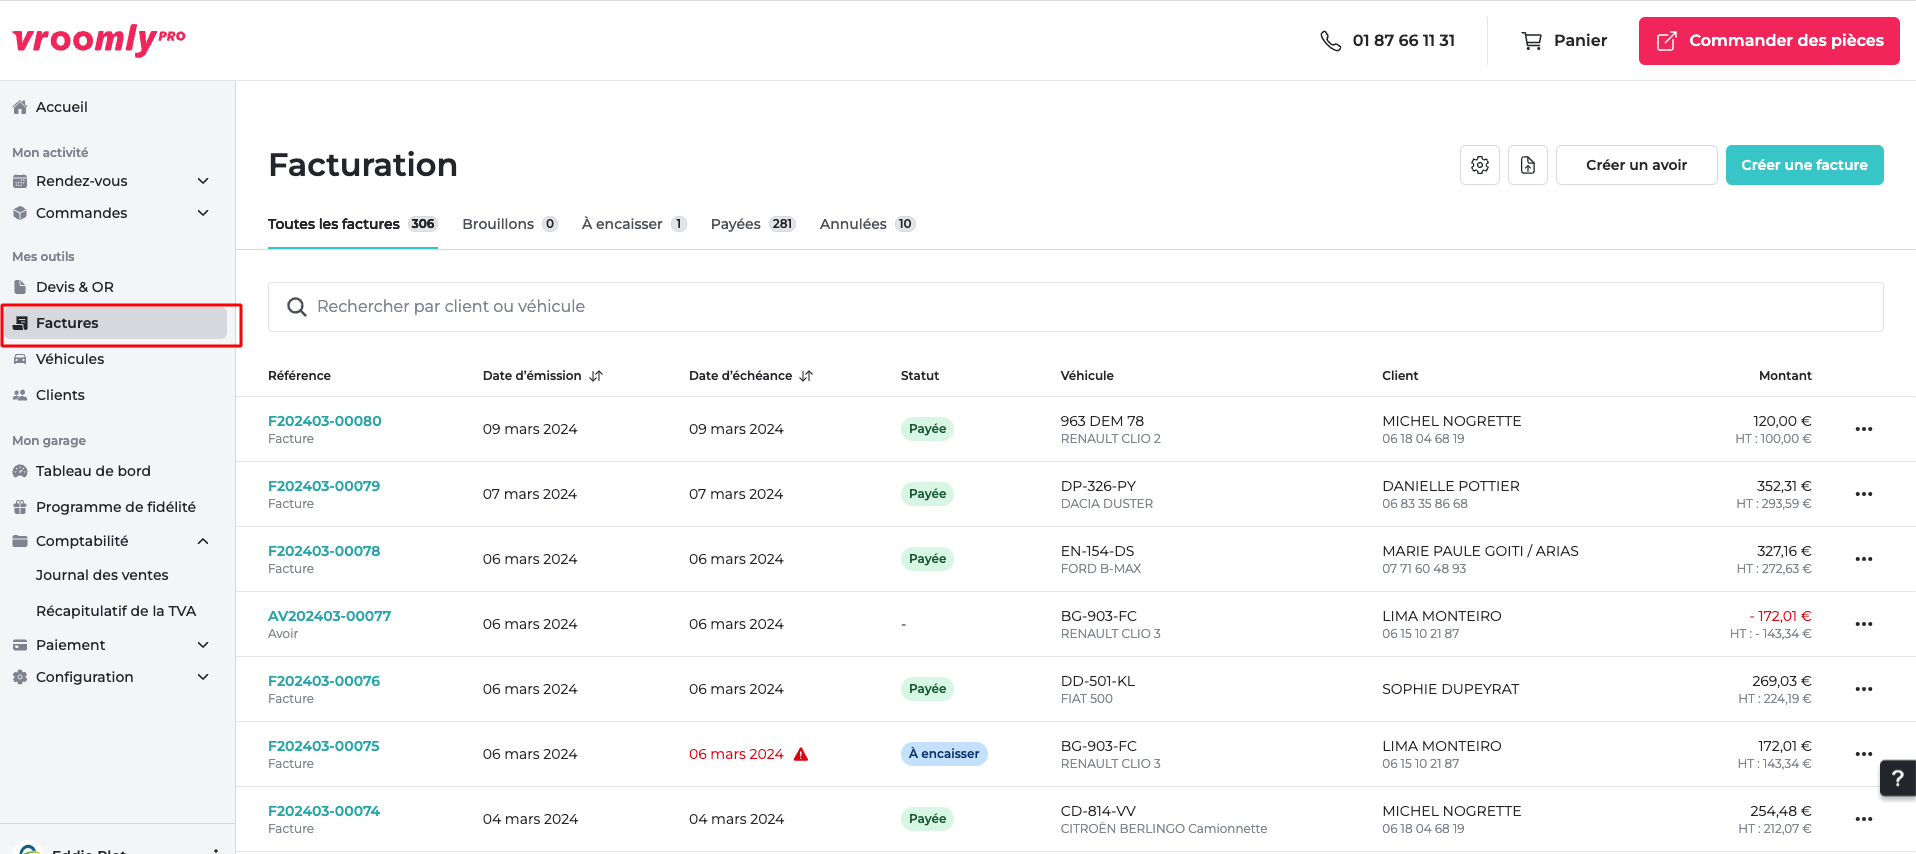Expand the Commandes menu chevron

point(203,213)
